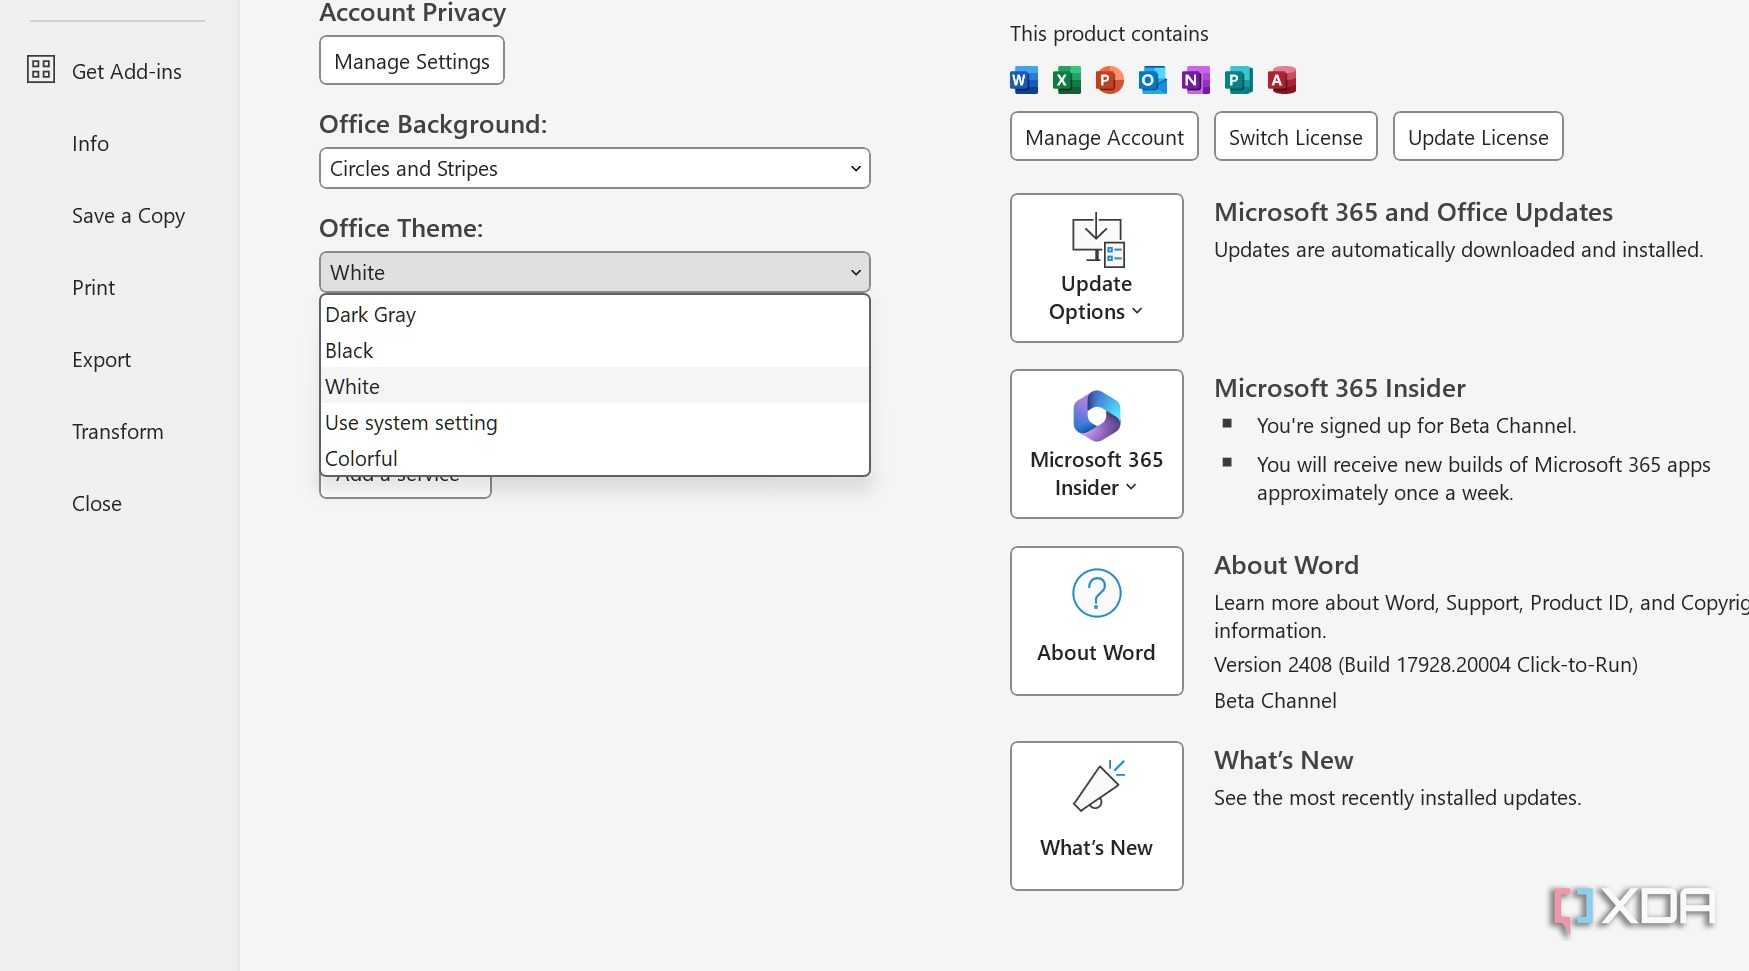Select Black theme option
The image size is (1749, 971).
[x=595, y=350]
